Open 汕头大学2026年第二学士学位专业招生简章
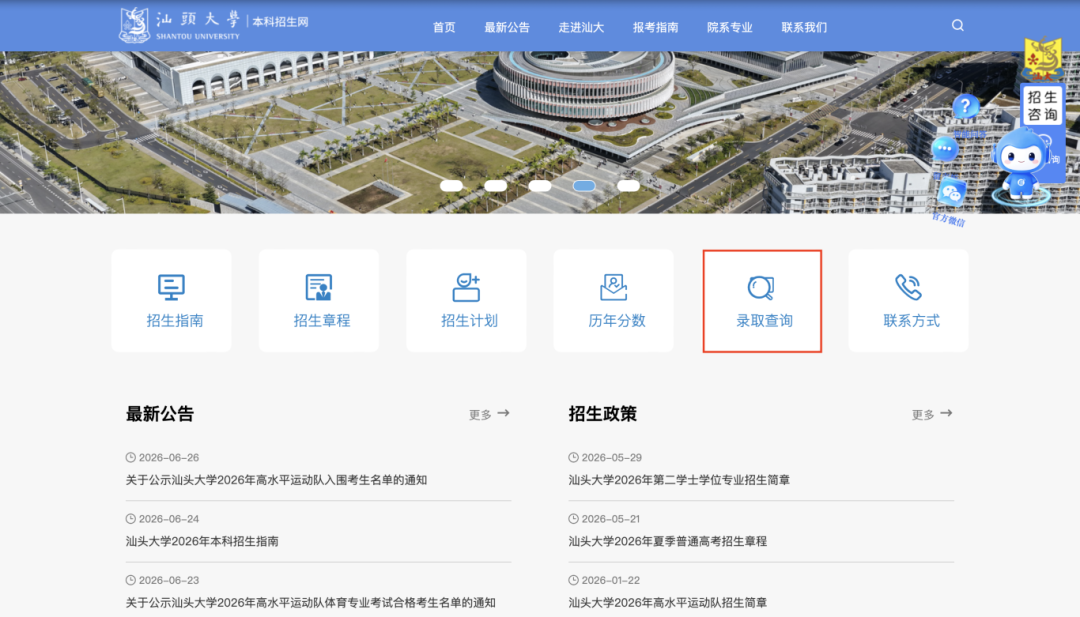The width and height of the screenshot is (1080, 617). [x=679, y=480]
